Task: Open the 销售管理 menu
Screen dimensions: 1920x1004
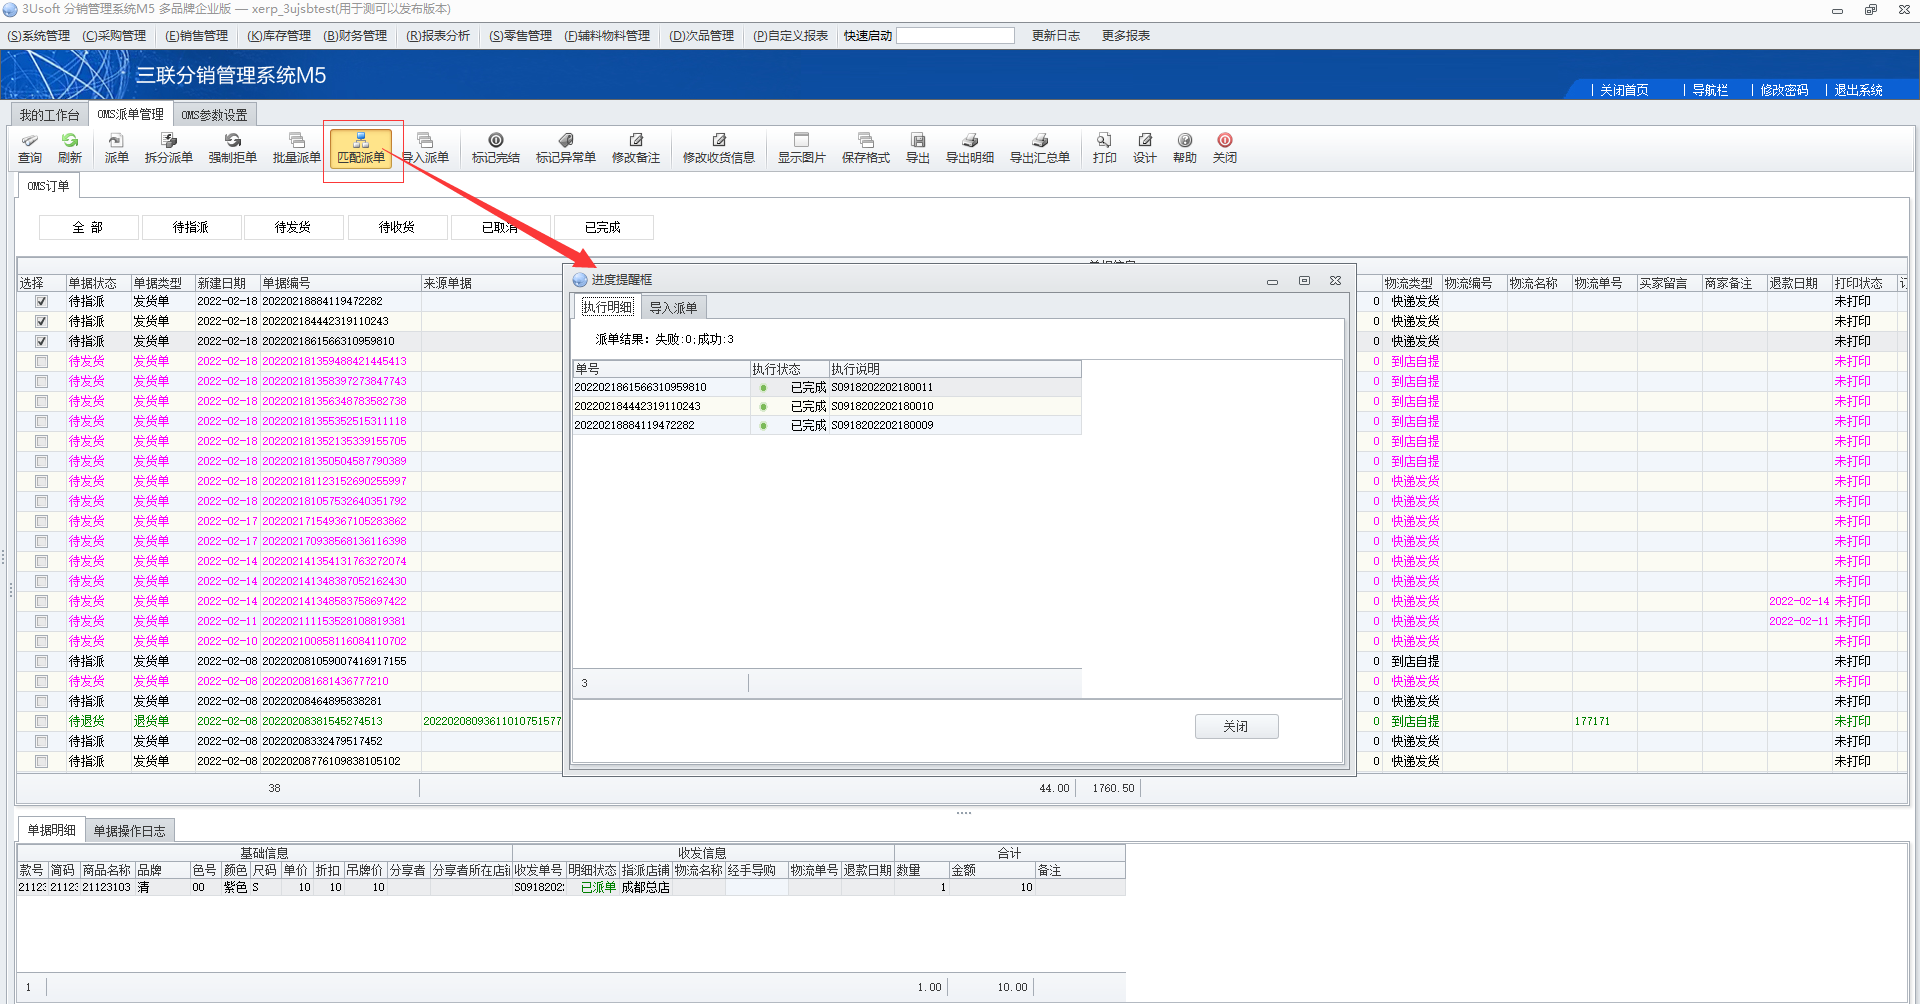Action: pyautogui.click(x=197, y=36)
